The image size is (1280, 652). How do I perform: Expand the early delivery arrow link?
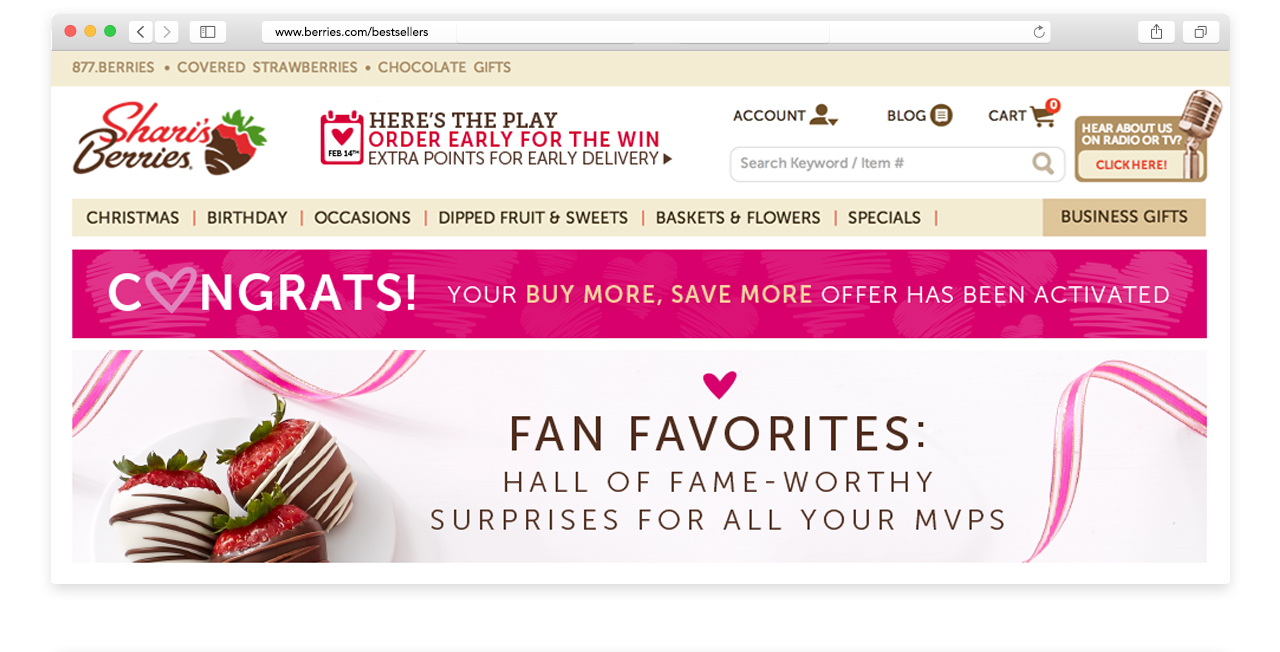pyautogui.click(x=667, y=158)
